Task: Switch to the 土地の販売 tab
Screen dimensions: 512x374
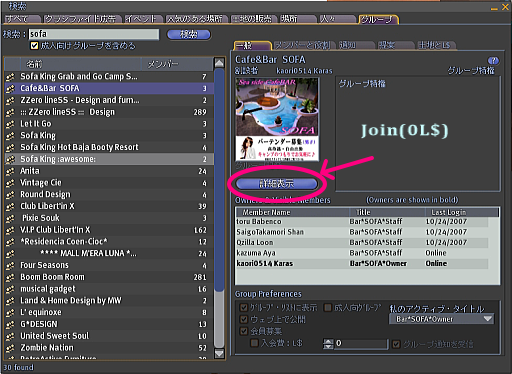Action: (x=254, y=19)
